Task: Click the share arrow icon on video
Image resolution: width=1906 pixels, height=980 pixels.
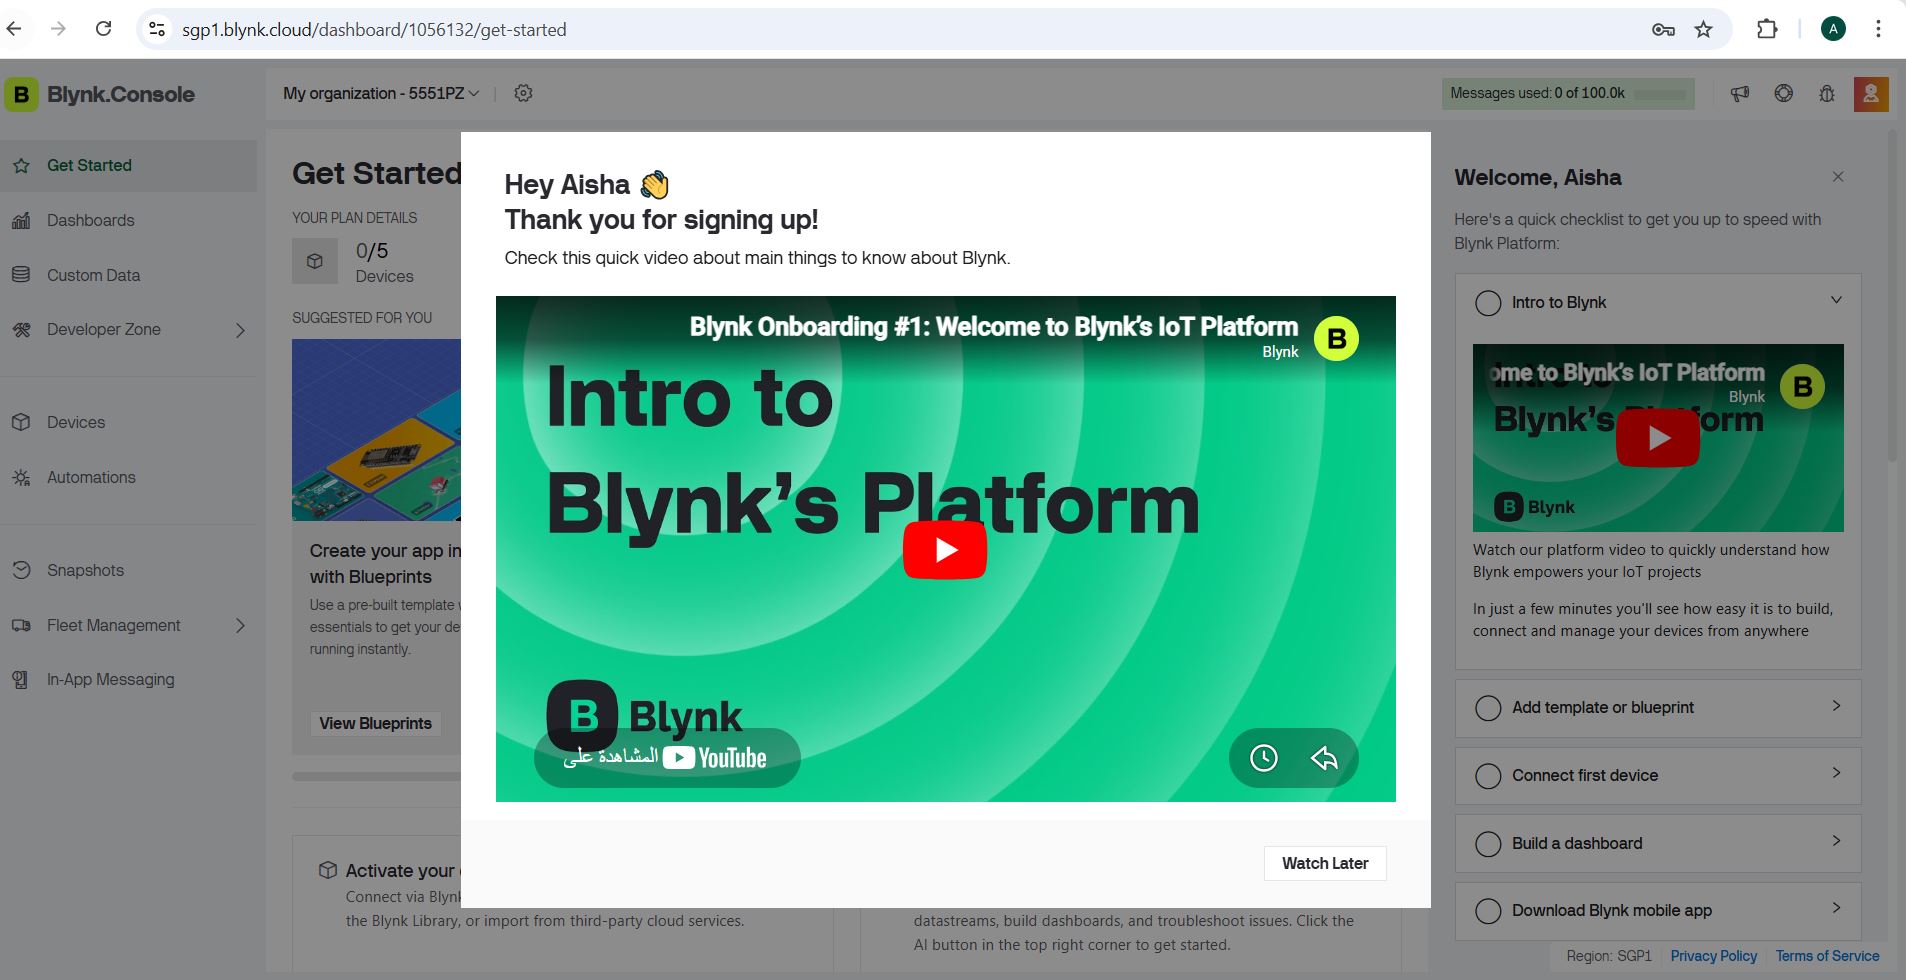Action: 1324,758
